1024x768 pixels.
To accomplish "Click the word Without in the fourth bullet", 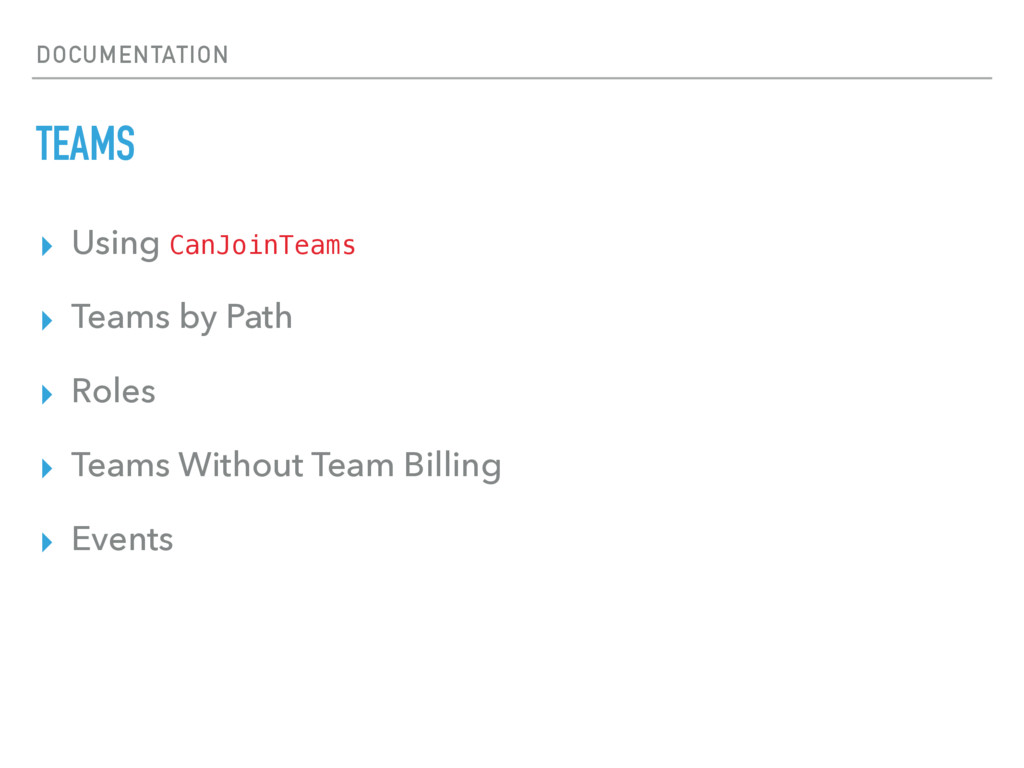I will tap(242, 465).
